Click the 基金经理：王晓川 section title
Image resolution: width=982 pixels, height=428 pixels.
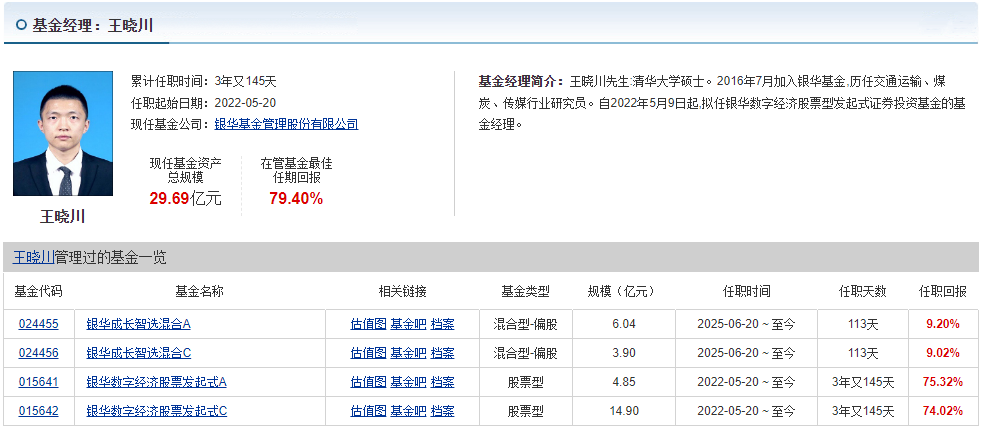coord(93,25)
